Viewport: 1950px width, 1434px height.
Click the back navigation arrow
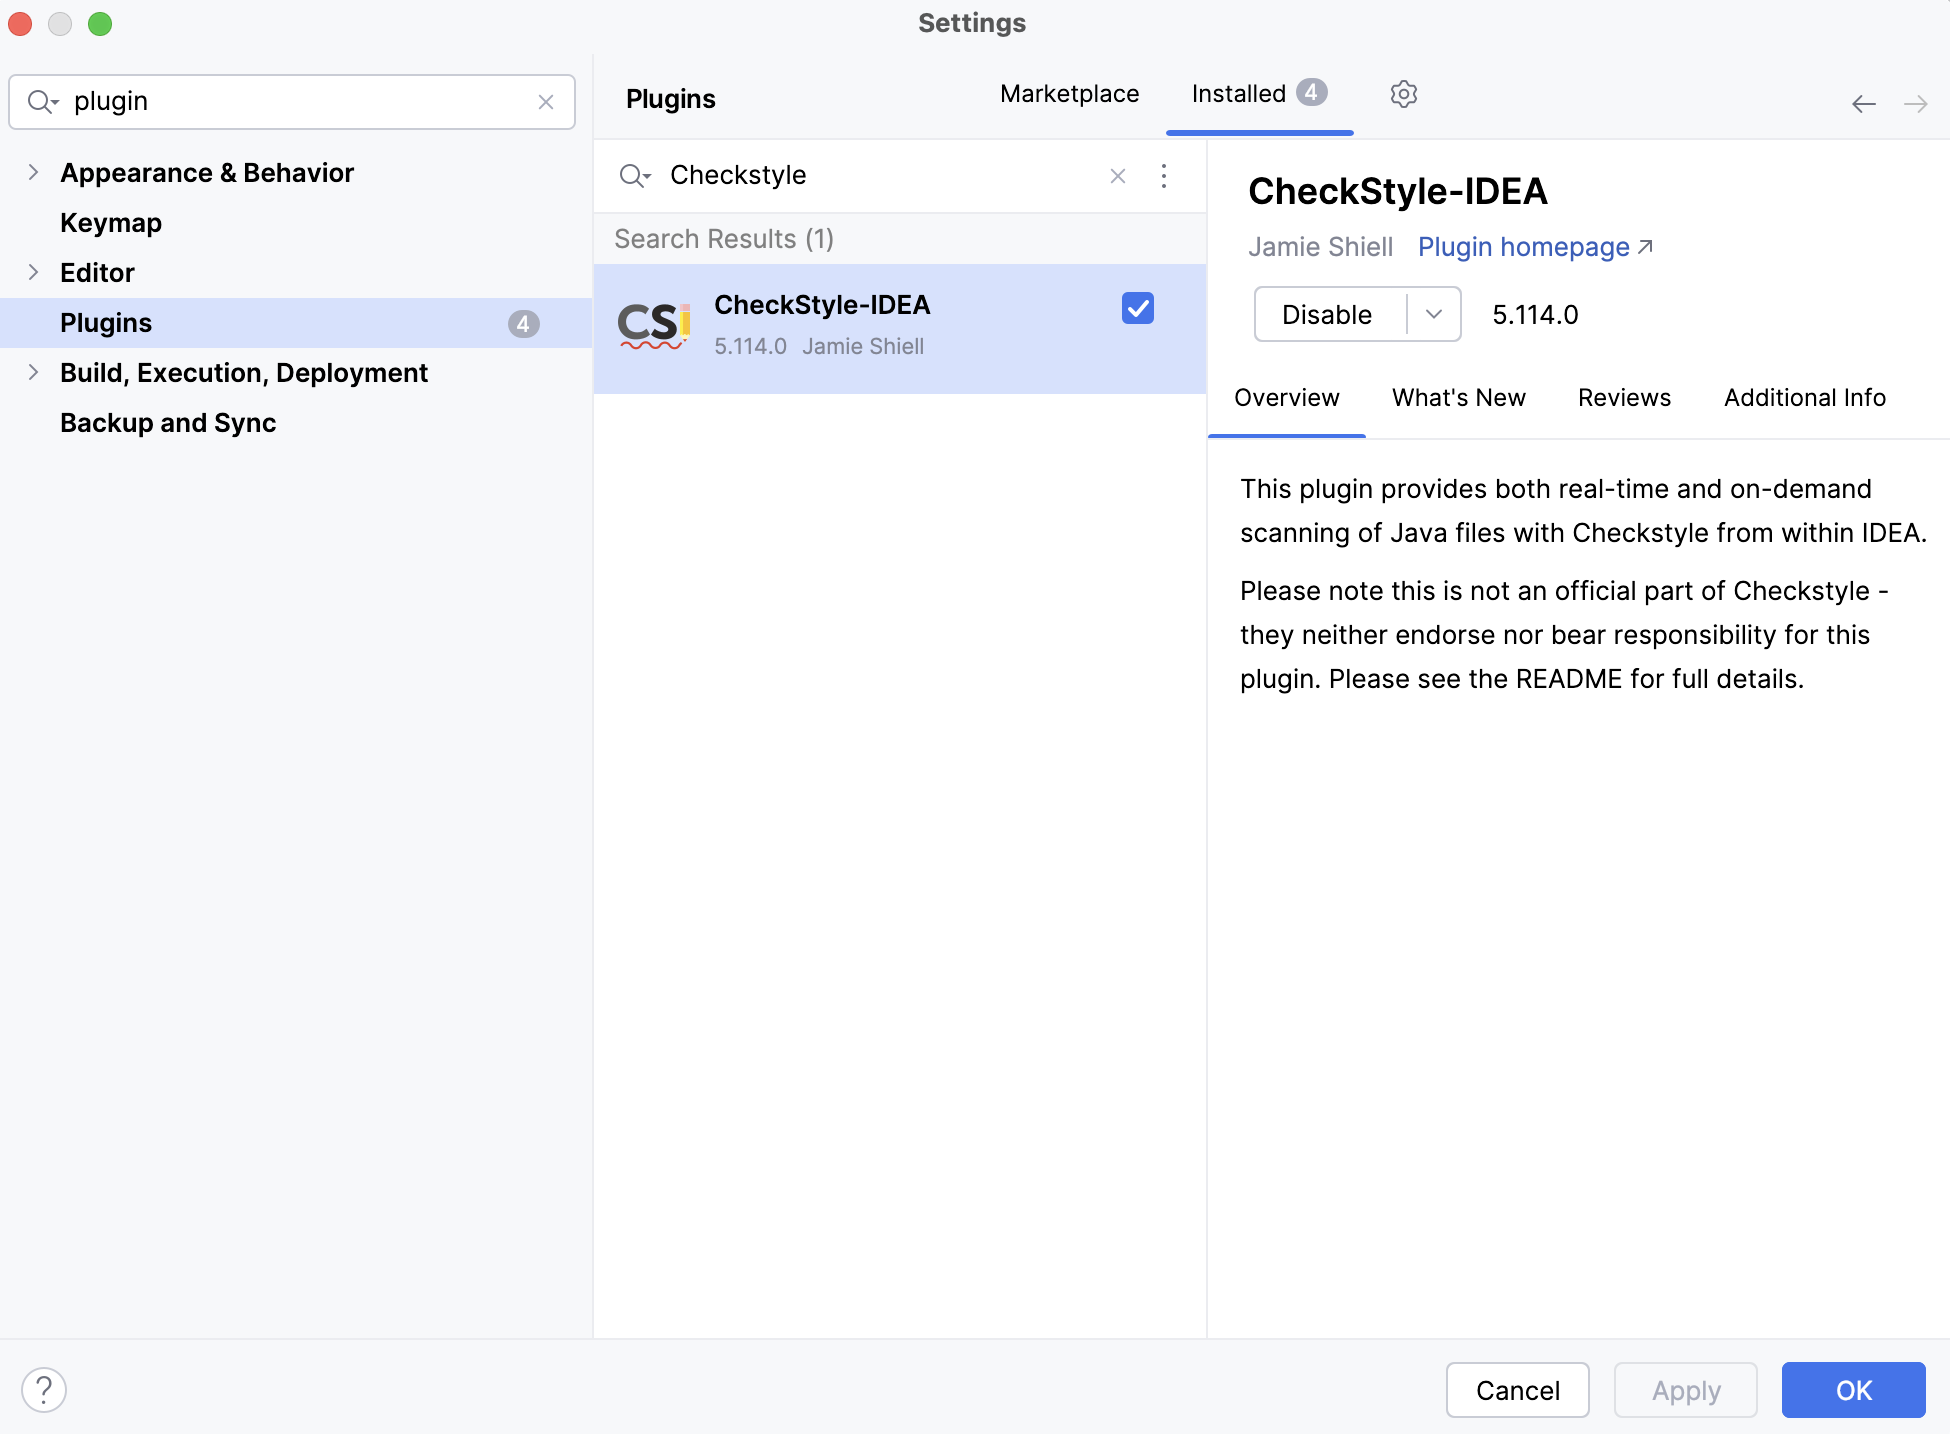(1863, 104)
